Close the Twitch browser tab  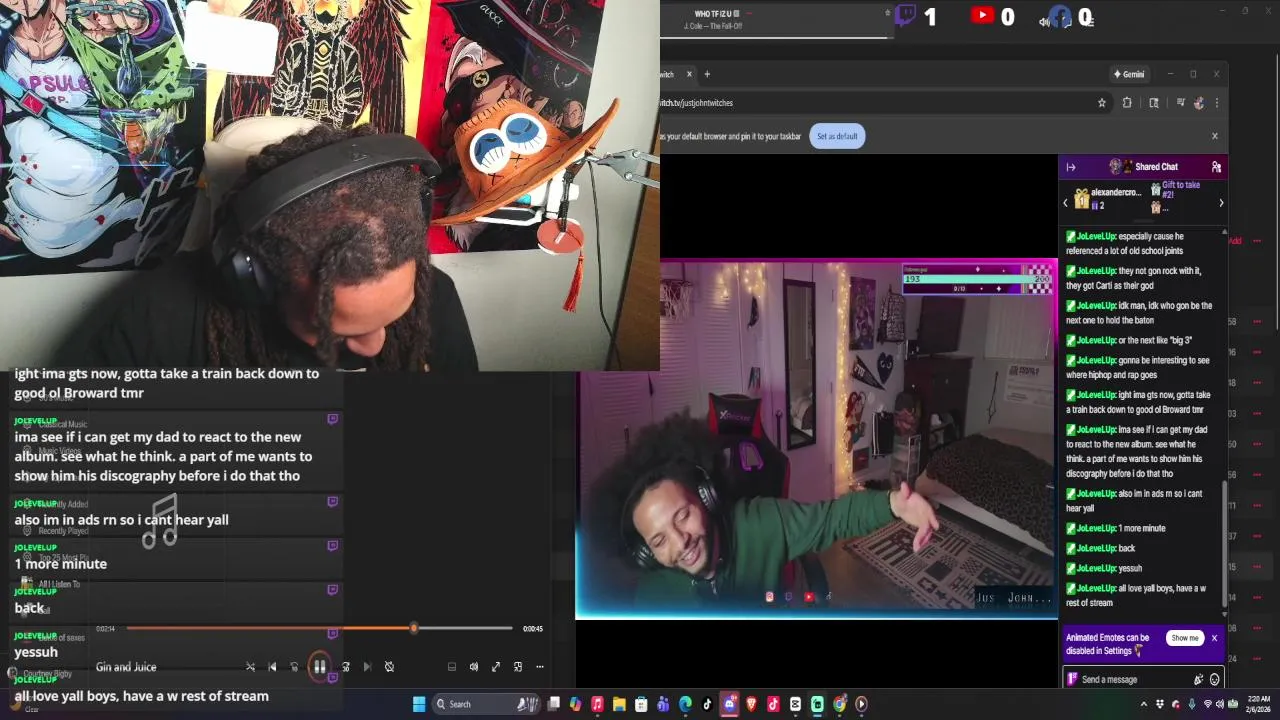click(687, 74)
